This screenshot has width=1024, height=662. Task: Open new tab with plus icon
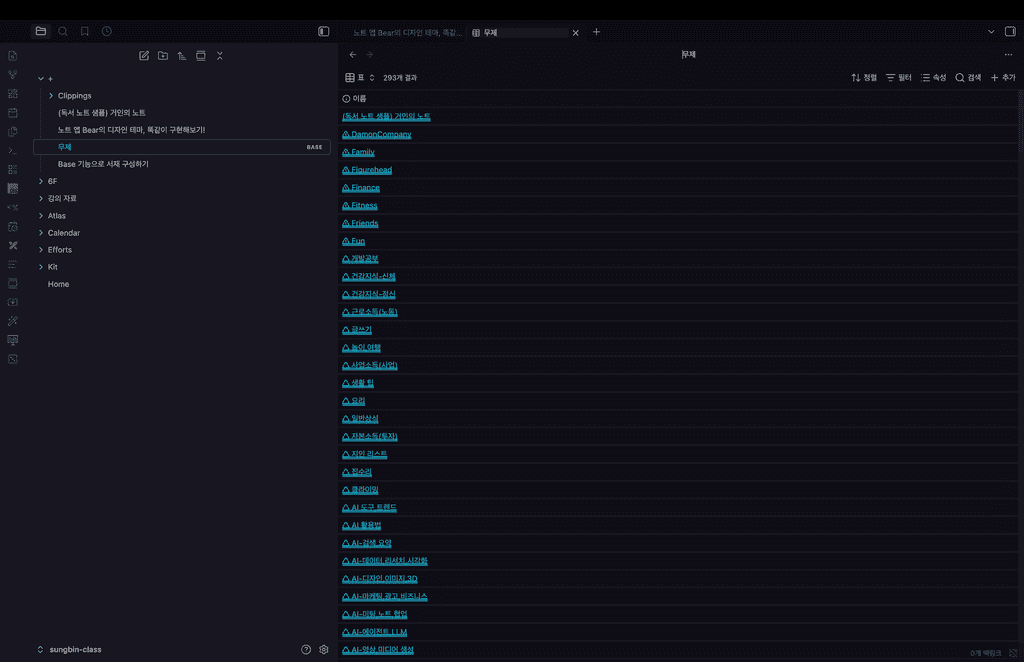coord(596,31)
